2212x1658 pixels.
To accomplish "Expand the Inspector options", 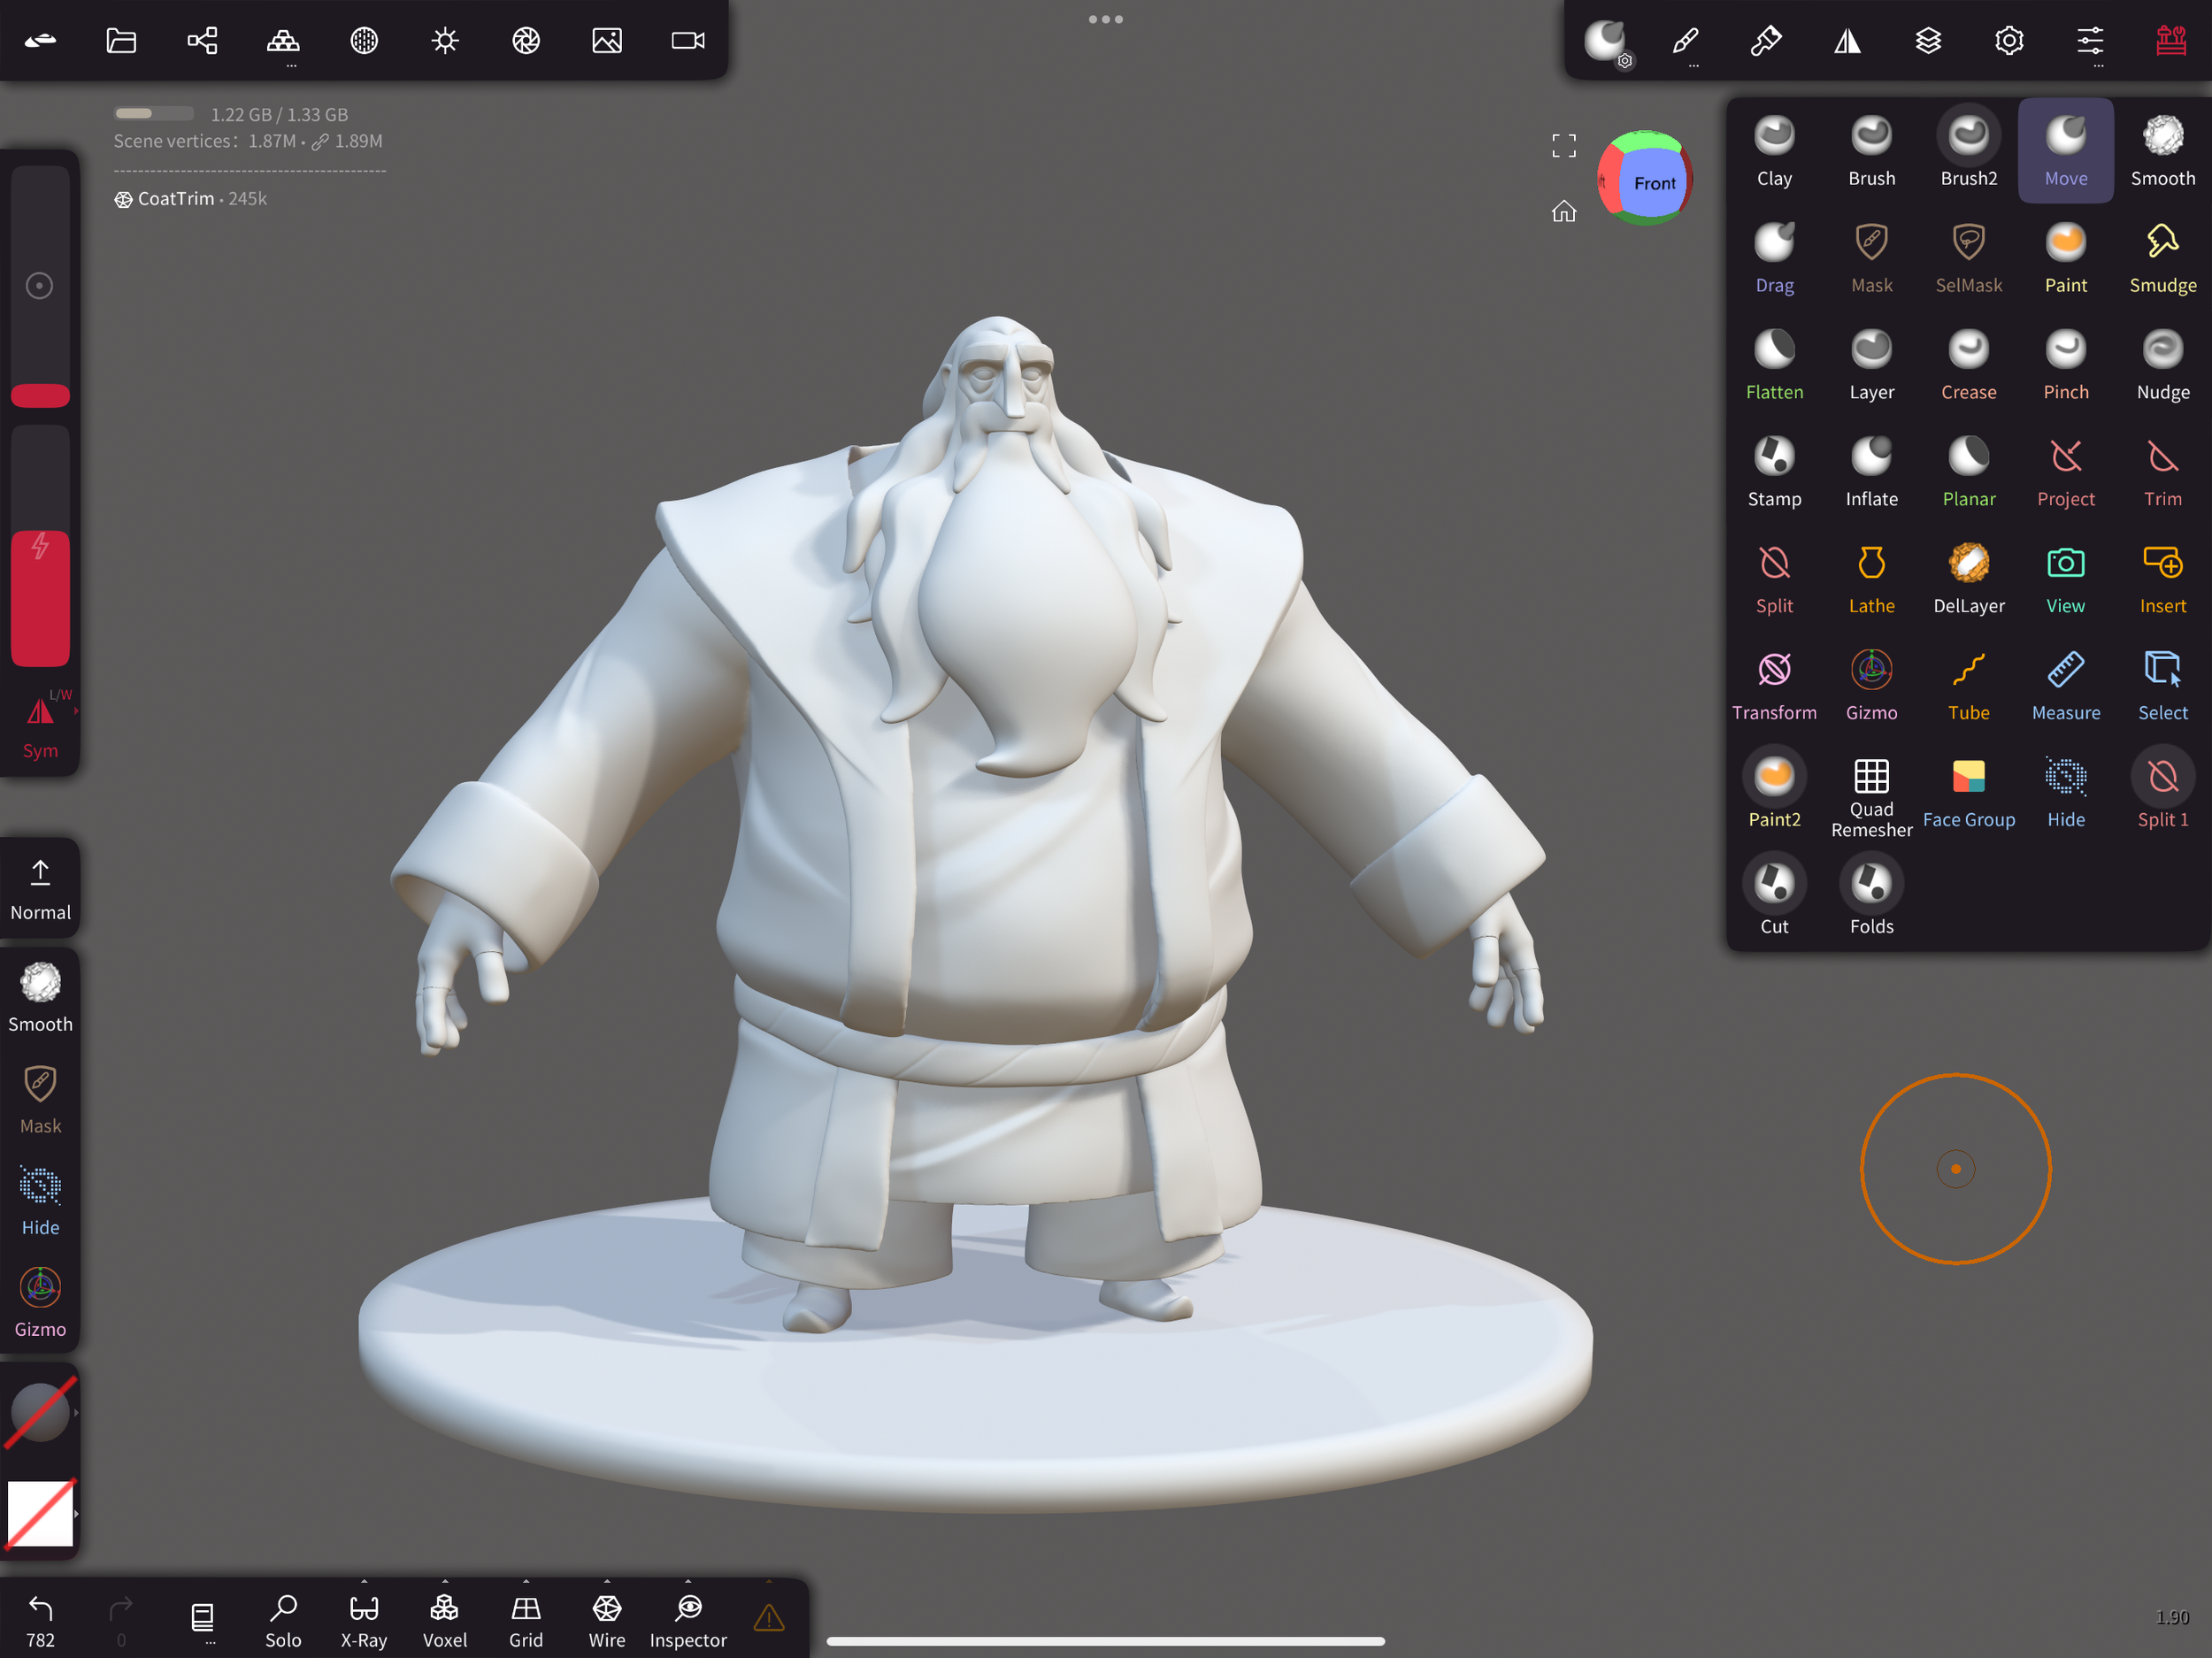I will coord(688,1582).
